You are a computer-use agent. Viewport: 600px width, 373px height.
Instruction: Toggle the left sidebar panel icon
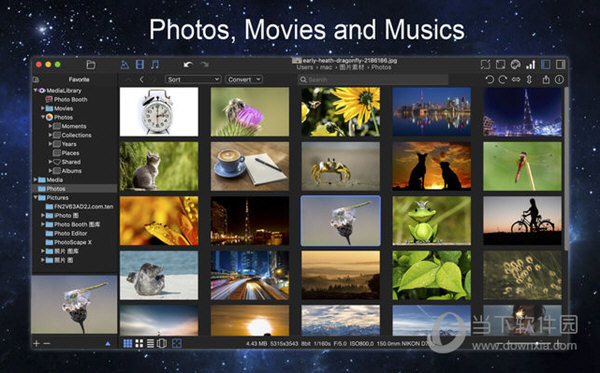coord(546,64)
